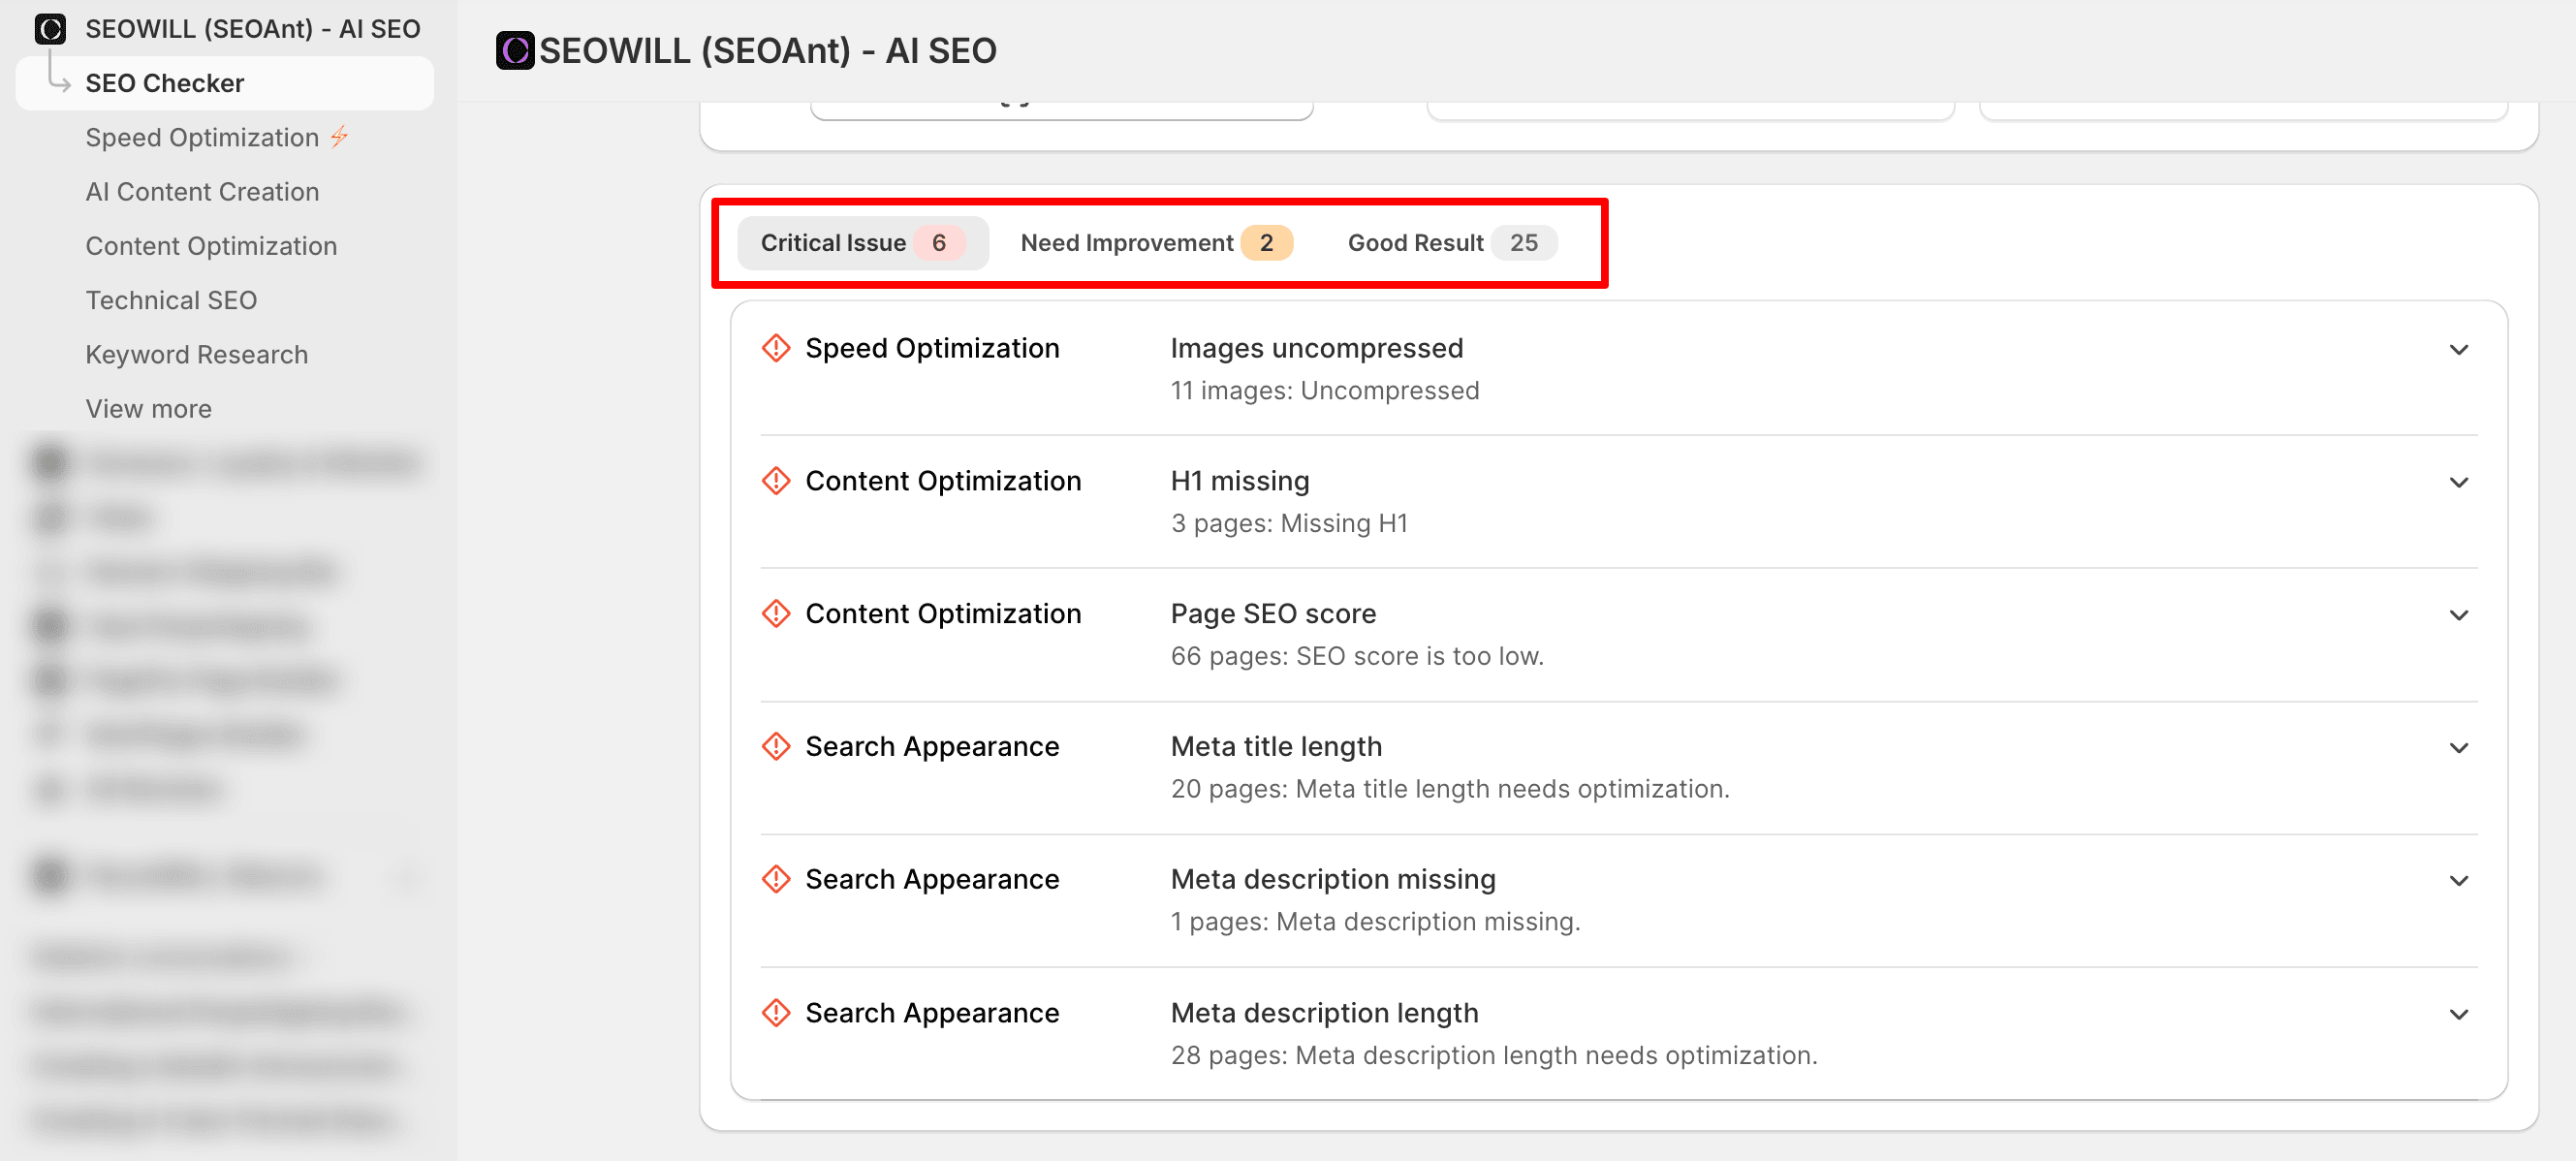Click warning icon on Meta description length row

coord(776,1013)
